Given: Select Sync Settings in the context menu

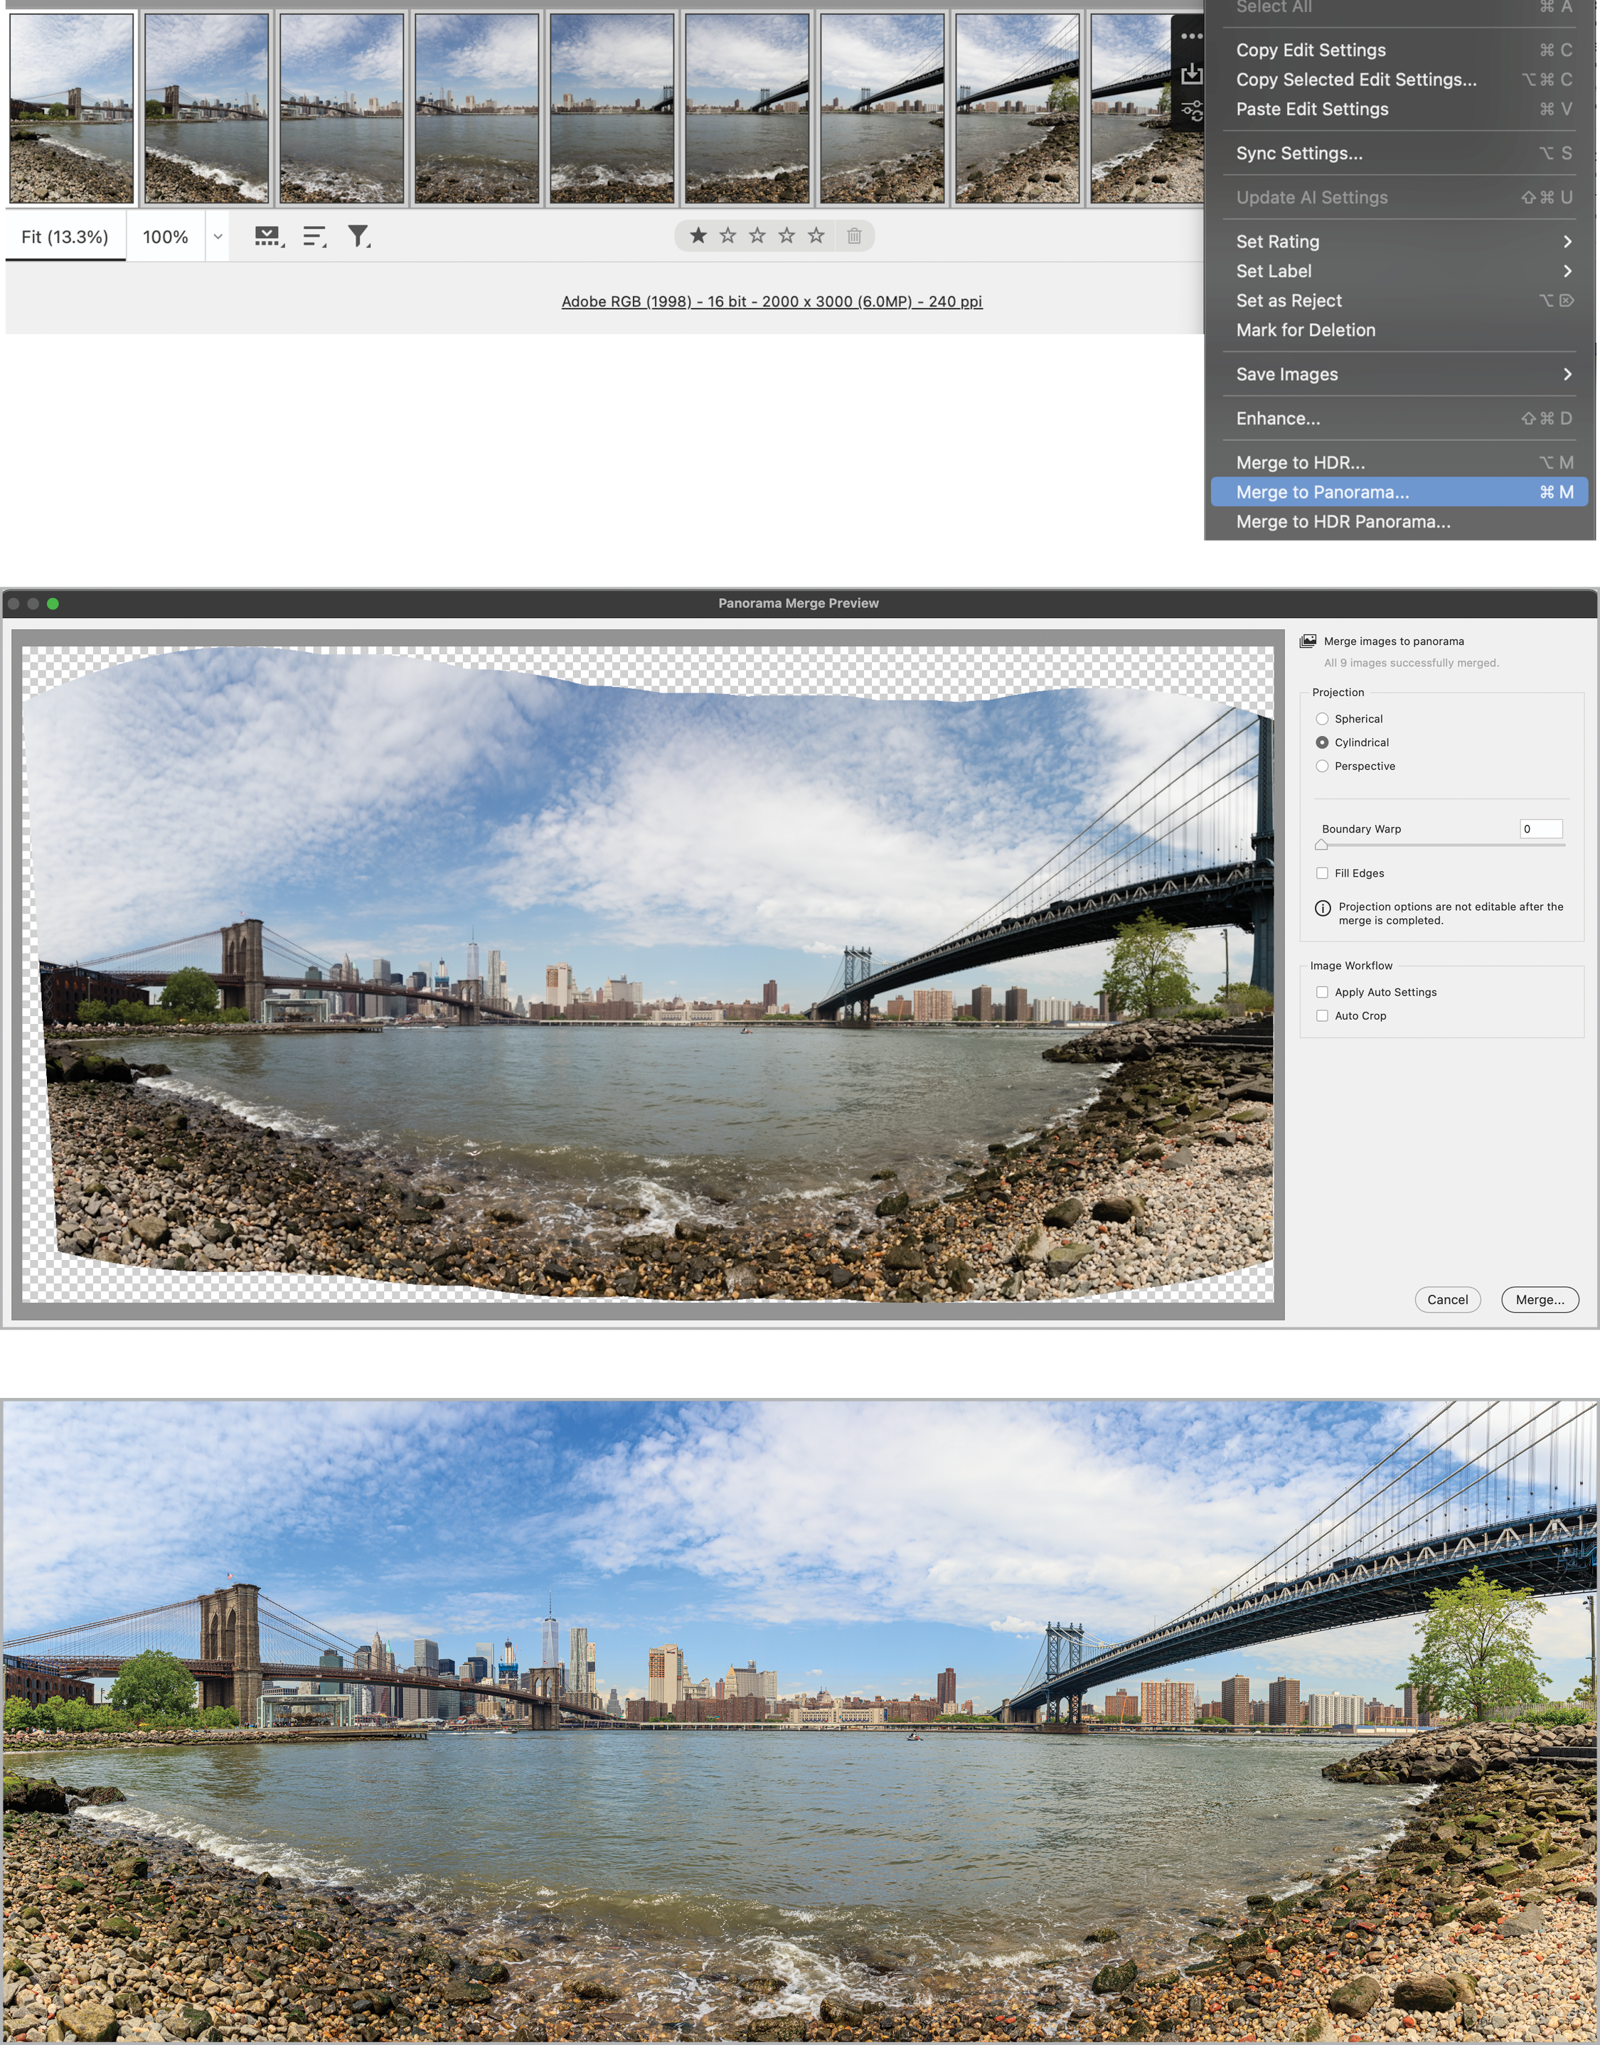Looking at the screenshot, I should (1299, 153).
